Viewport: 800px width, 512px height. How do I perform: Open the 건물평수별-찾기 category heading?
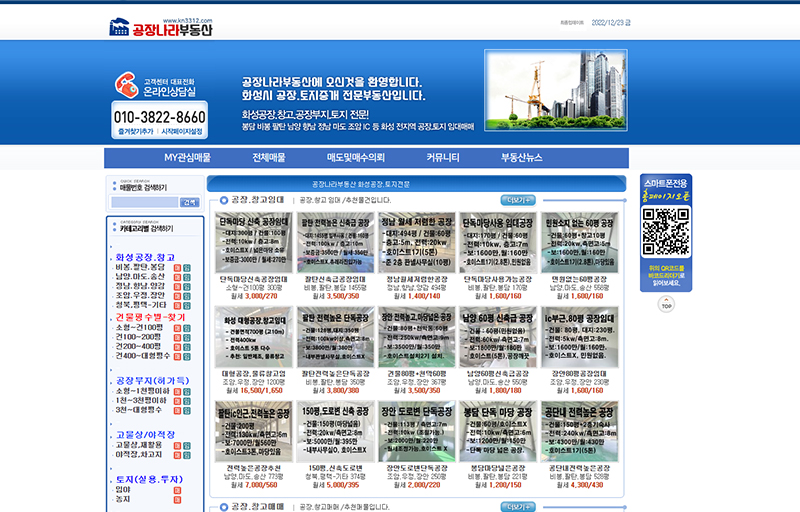(150, 317)
